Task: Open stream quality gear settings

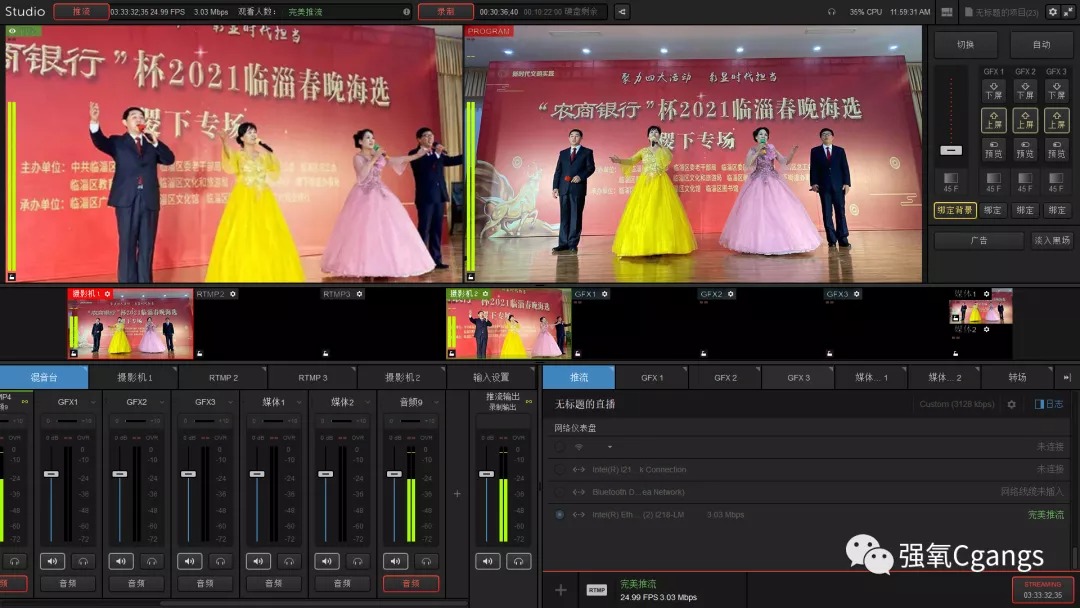Action: coord(1011,404)
